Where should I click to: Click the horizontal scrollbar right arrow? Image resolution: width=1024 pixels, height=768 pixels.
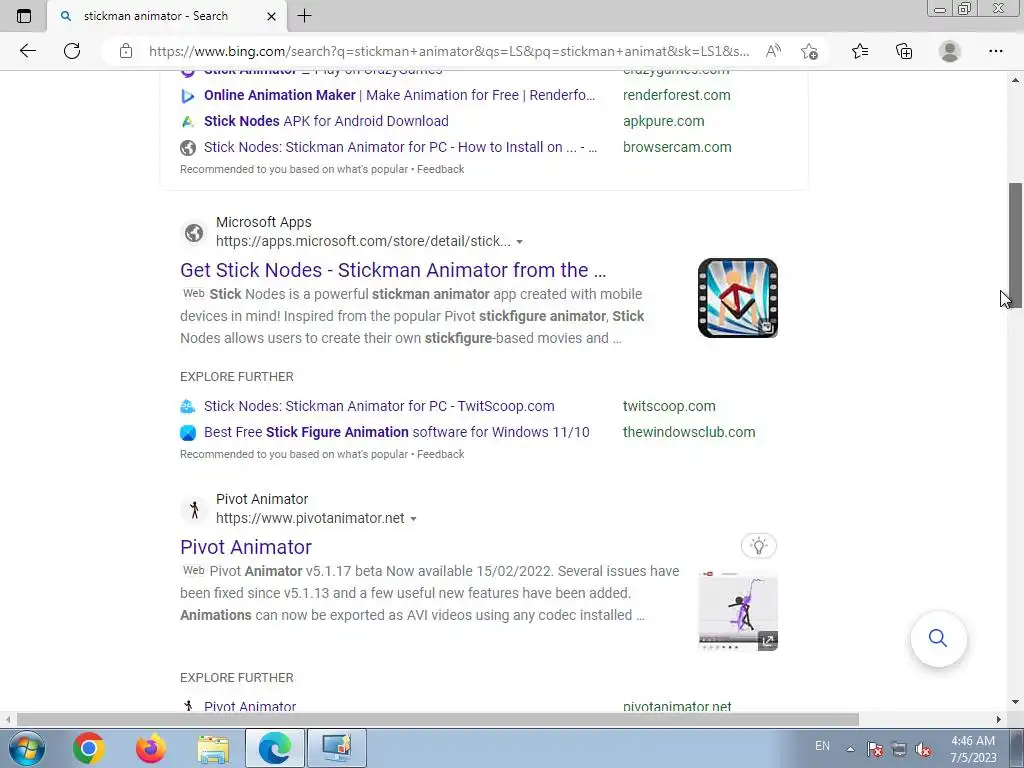pyautogui.click(x=999, y=719)
